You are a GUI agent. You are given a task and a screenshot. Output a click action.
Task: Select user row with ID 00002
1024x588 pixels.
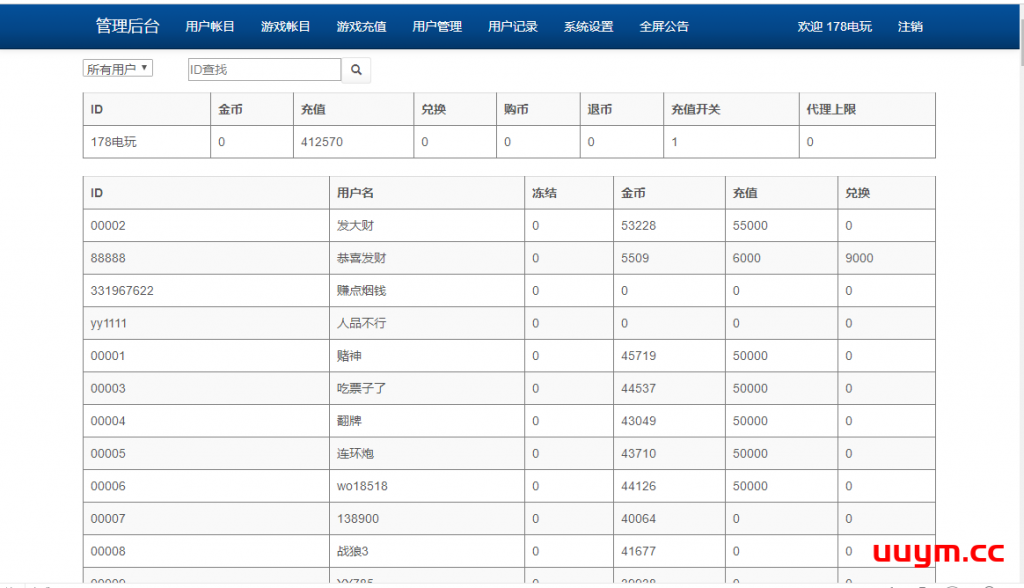point(108,226)
